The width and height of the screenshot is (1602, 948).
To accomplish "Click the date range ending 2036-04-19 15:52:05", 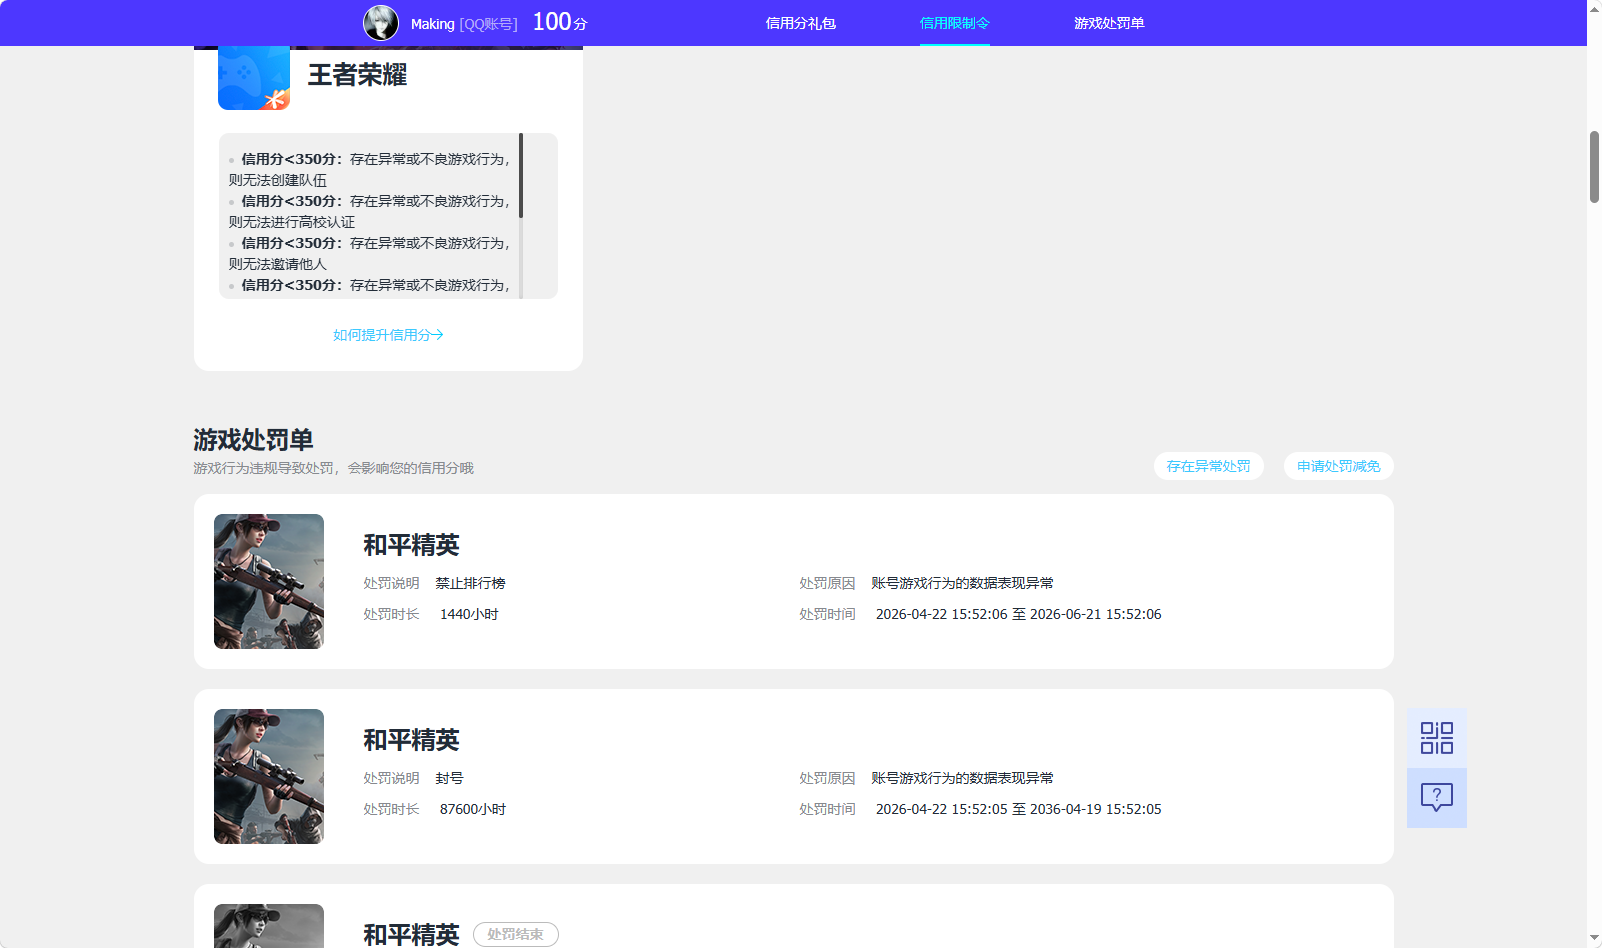I will click(x=1019, y=809).
